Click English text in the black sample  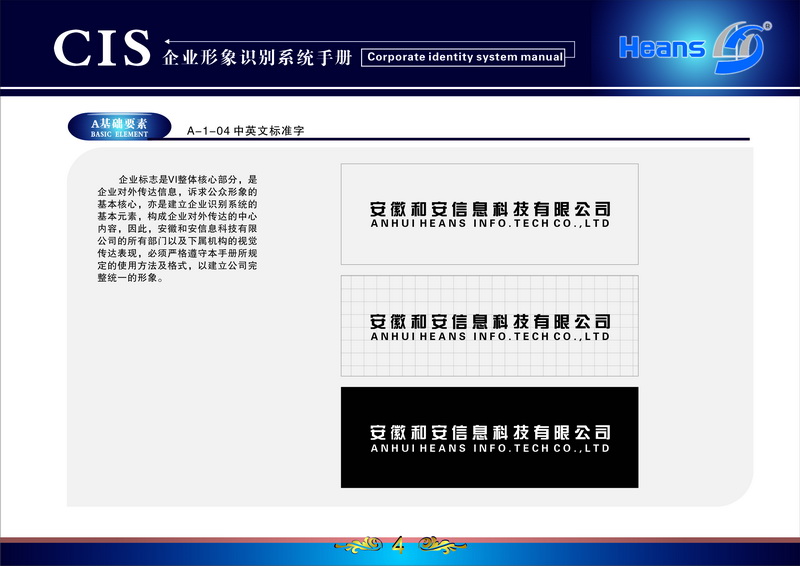[x=490, y=448]
